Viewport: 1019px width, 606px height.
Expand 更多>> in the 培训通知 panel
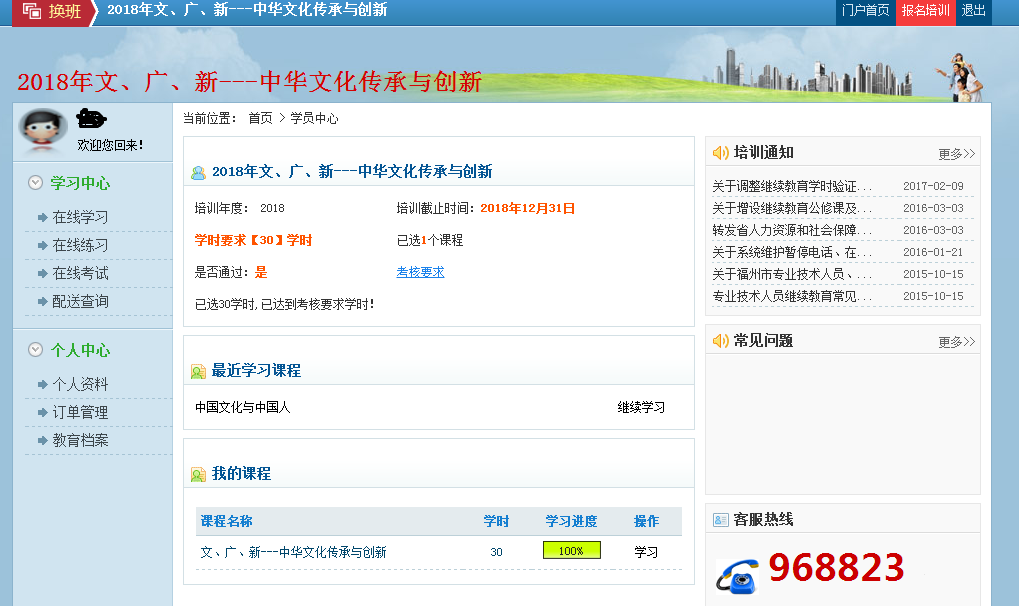[956, 154]
